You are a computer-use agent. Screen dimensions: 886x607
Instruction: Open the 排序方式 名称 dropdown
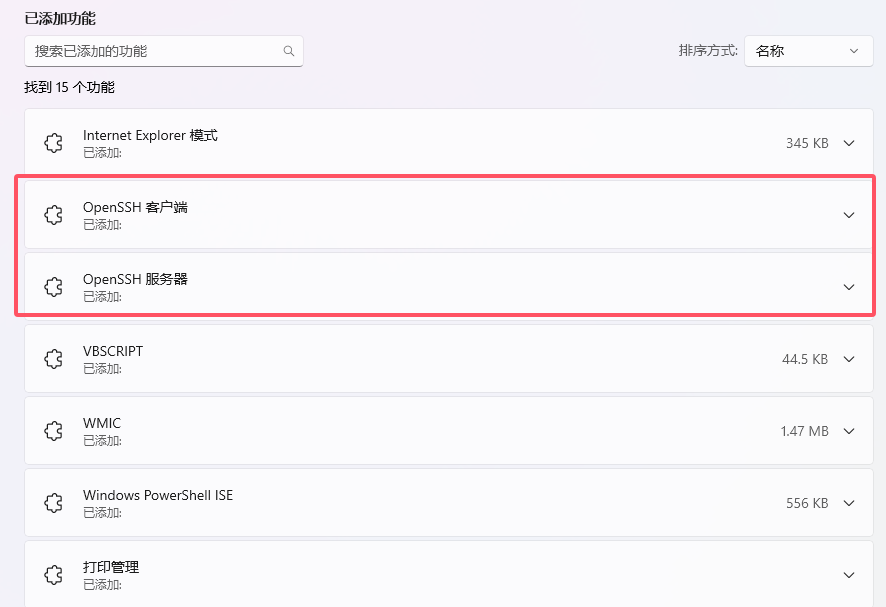pyautogui.click(x=808, y=51)
